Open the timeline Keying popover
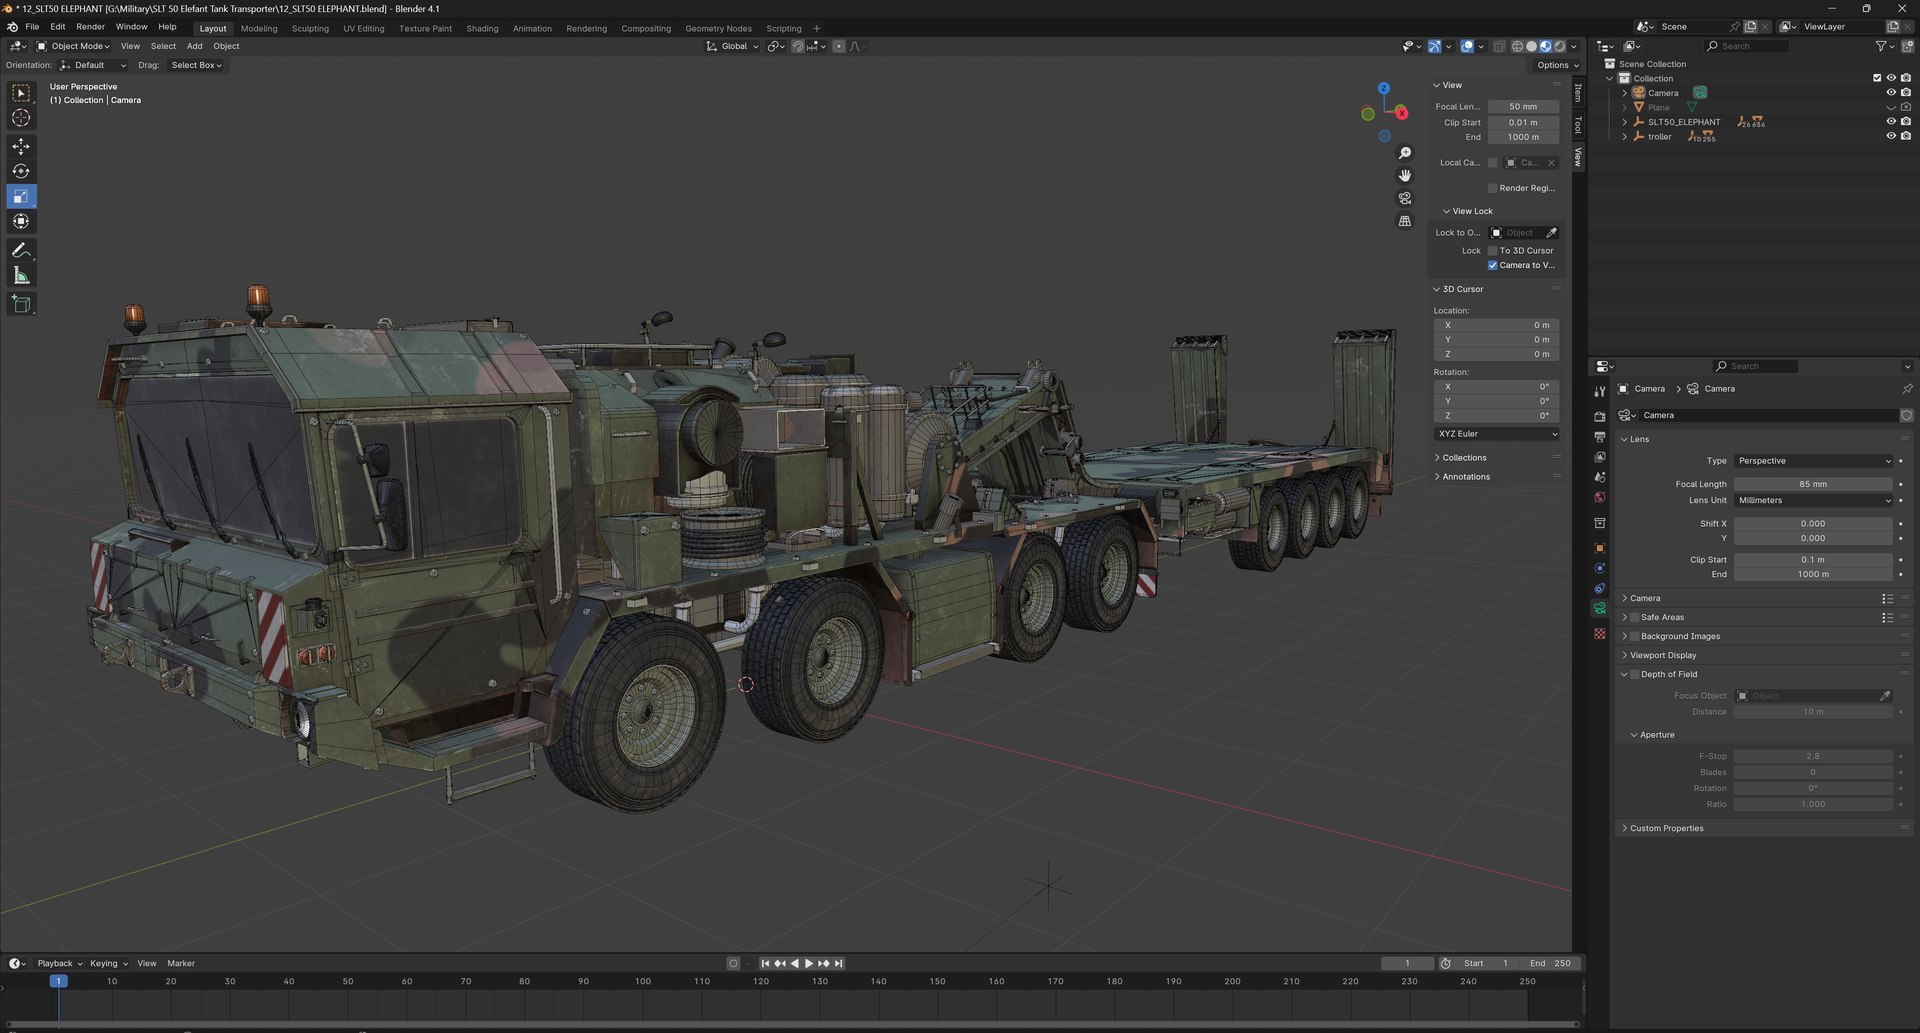The width and height of the screenshot is (1920, 1033). pyautogui.click(x=109, y=964)
